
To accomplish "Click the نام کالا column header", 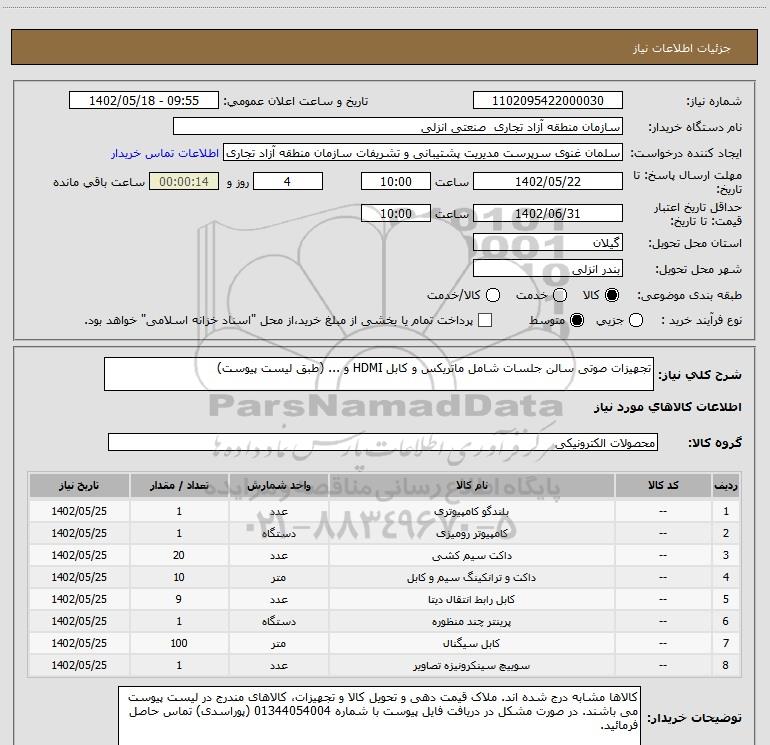I will [x=471, y=486].
